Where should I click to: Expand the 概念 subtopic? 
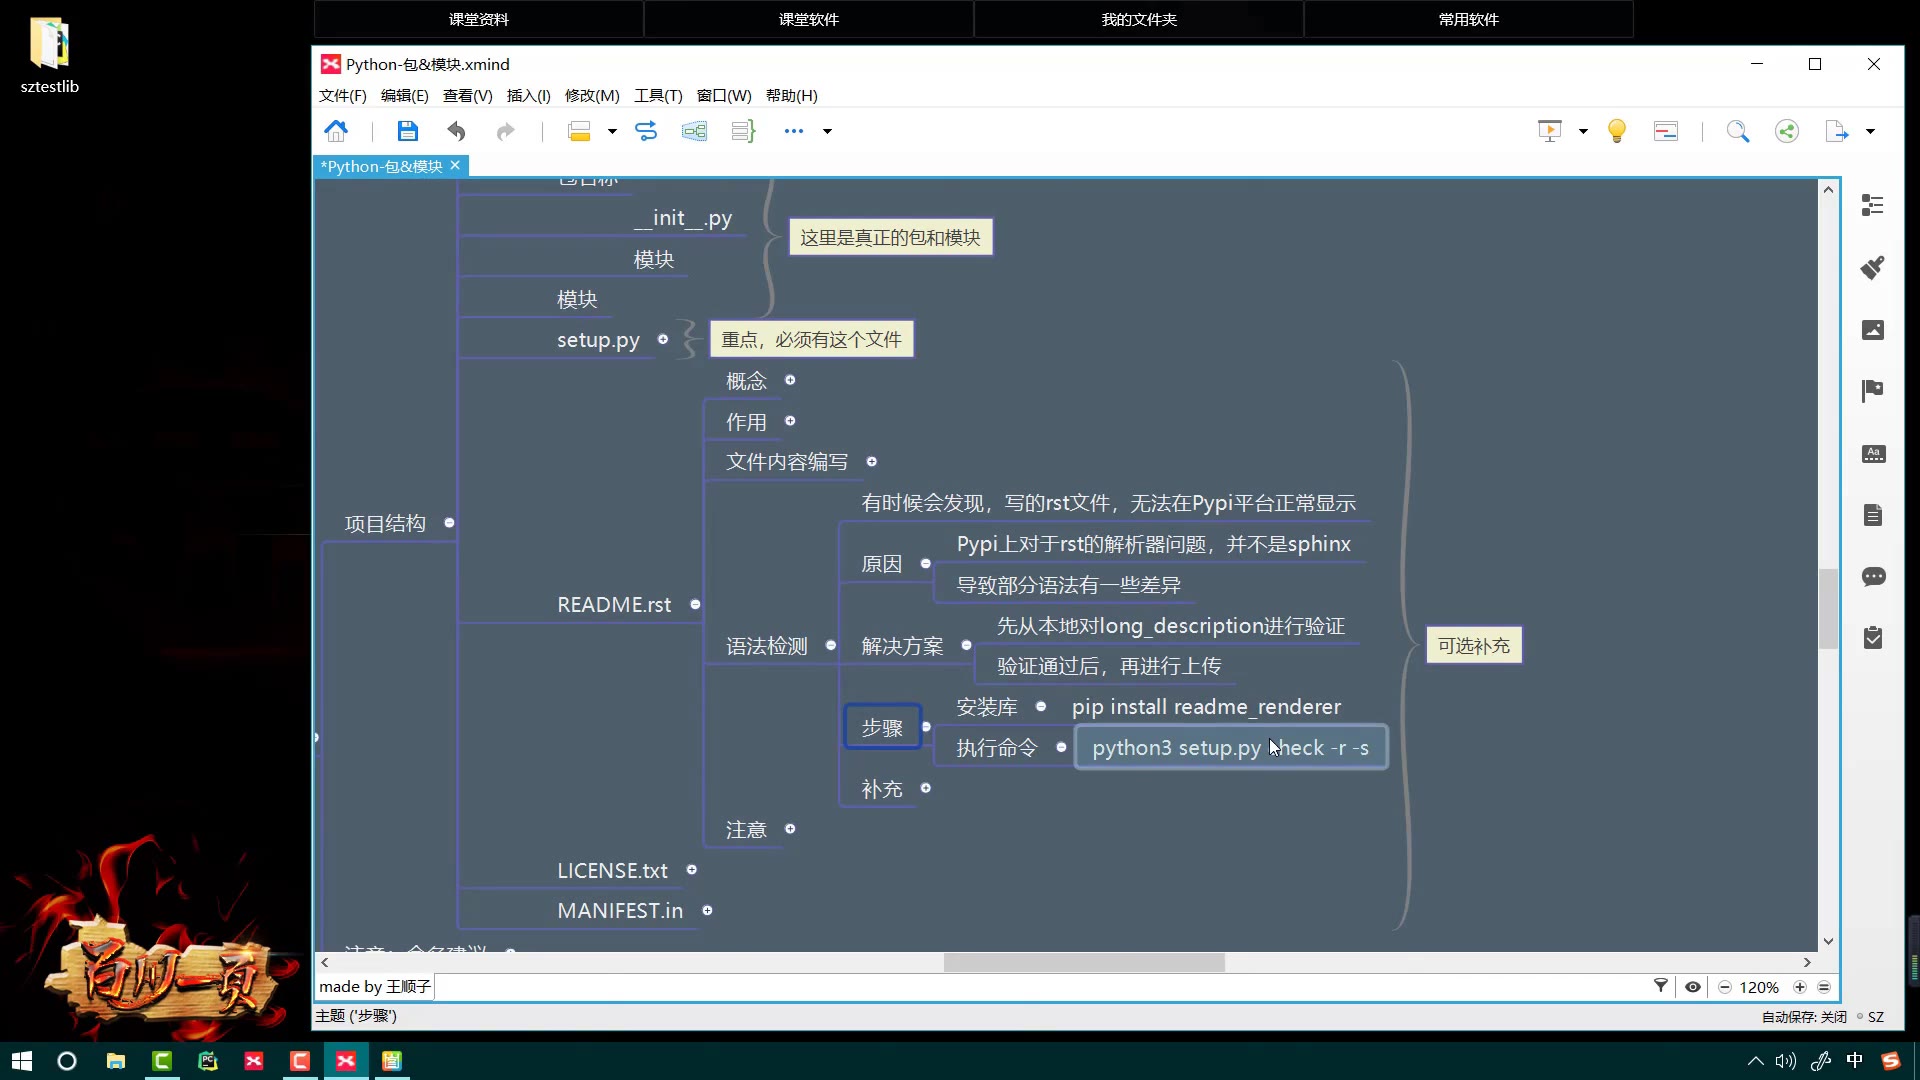[790, 380]
